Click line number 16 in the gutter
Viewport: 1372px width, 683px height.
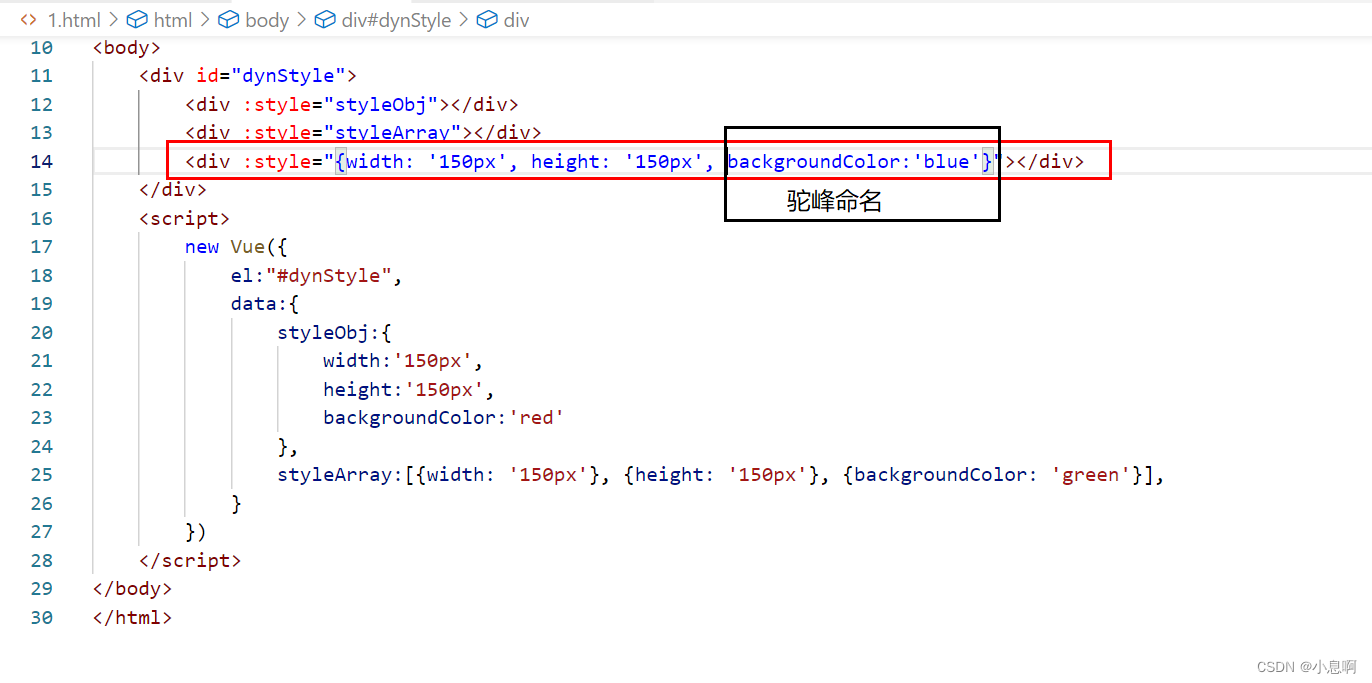click(x=41, y=218)
